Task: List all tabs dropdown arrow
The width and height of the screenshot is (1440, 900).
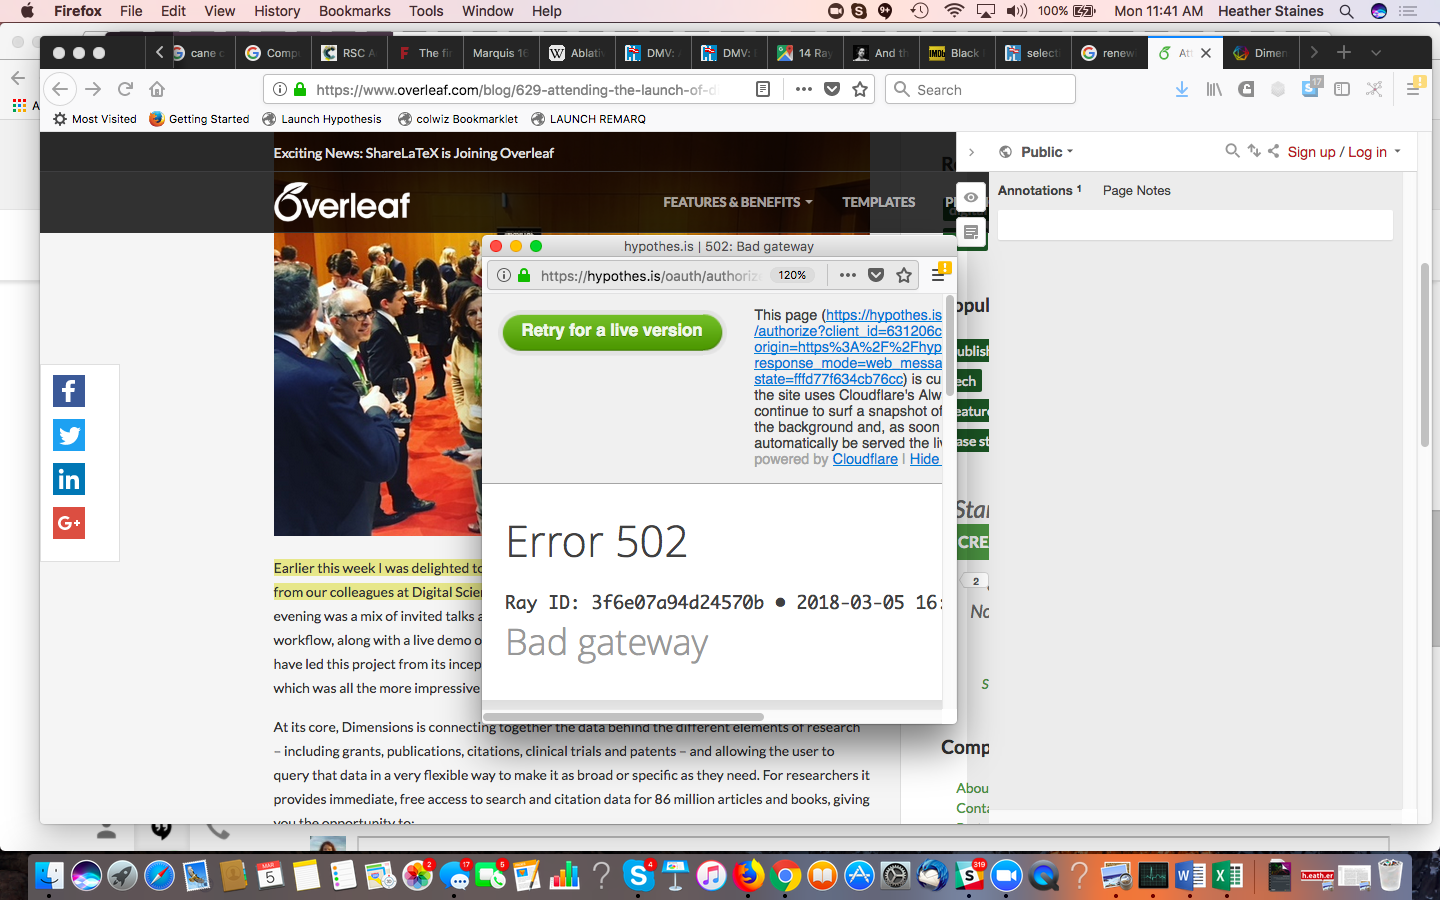Action: tap(1376, 52)
